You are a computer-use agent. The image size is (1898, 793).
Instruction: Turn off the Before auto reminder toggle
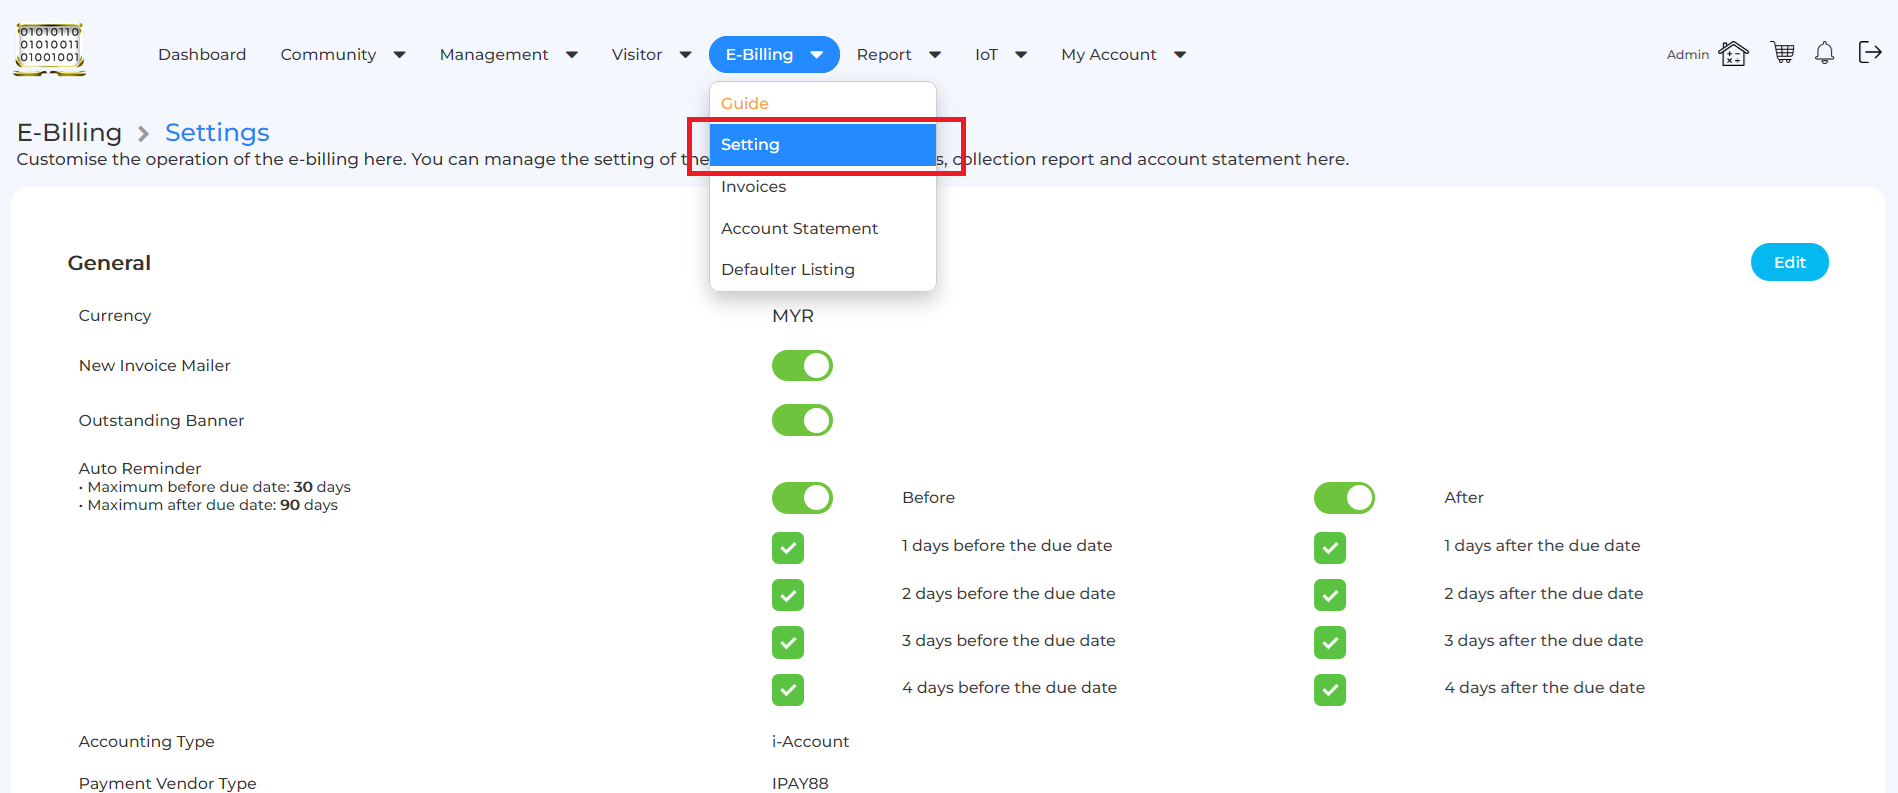coord(802,498)
